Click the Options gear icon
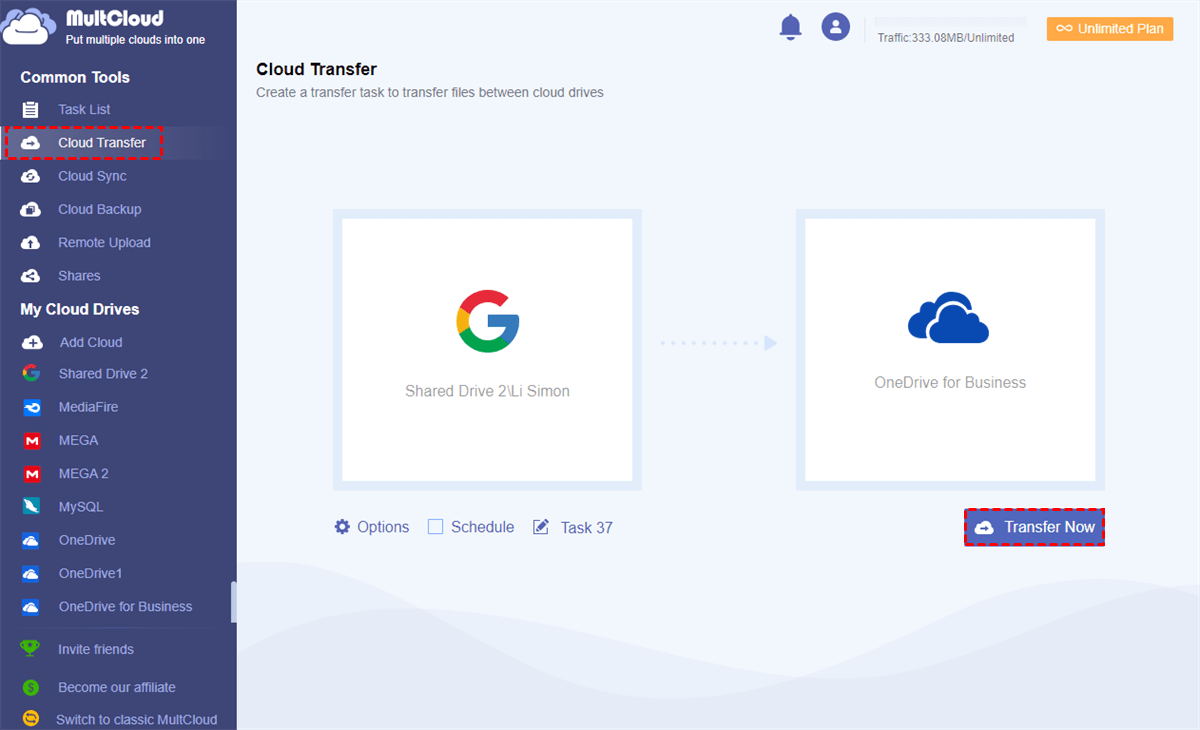The image size is (1200, 730). tap(342, 526)
